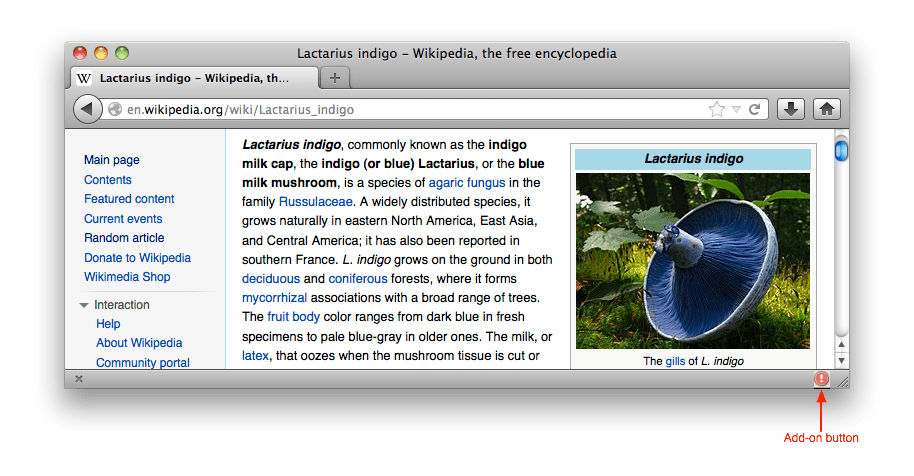Follow the Russulaceae link
Image resolution: width=914 pixels, height=476 pixels.
tap(315, 202)
